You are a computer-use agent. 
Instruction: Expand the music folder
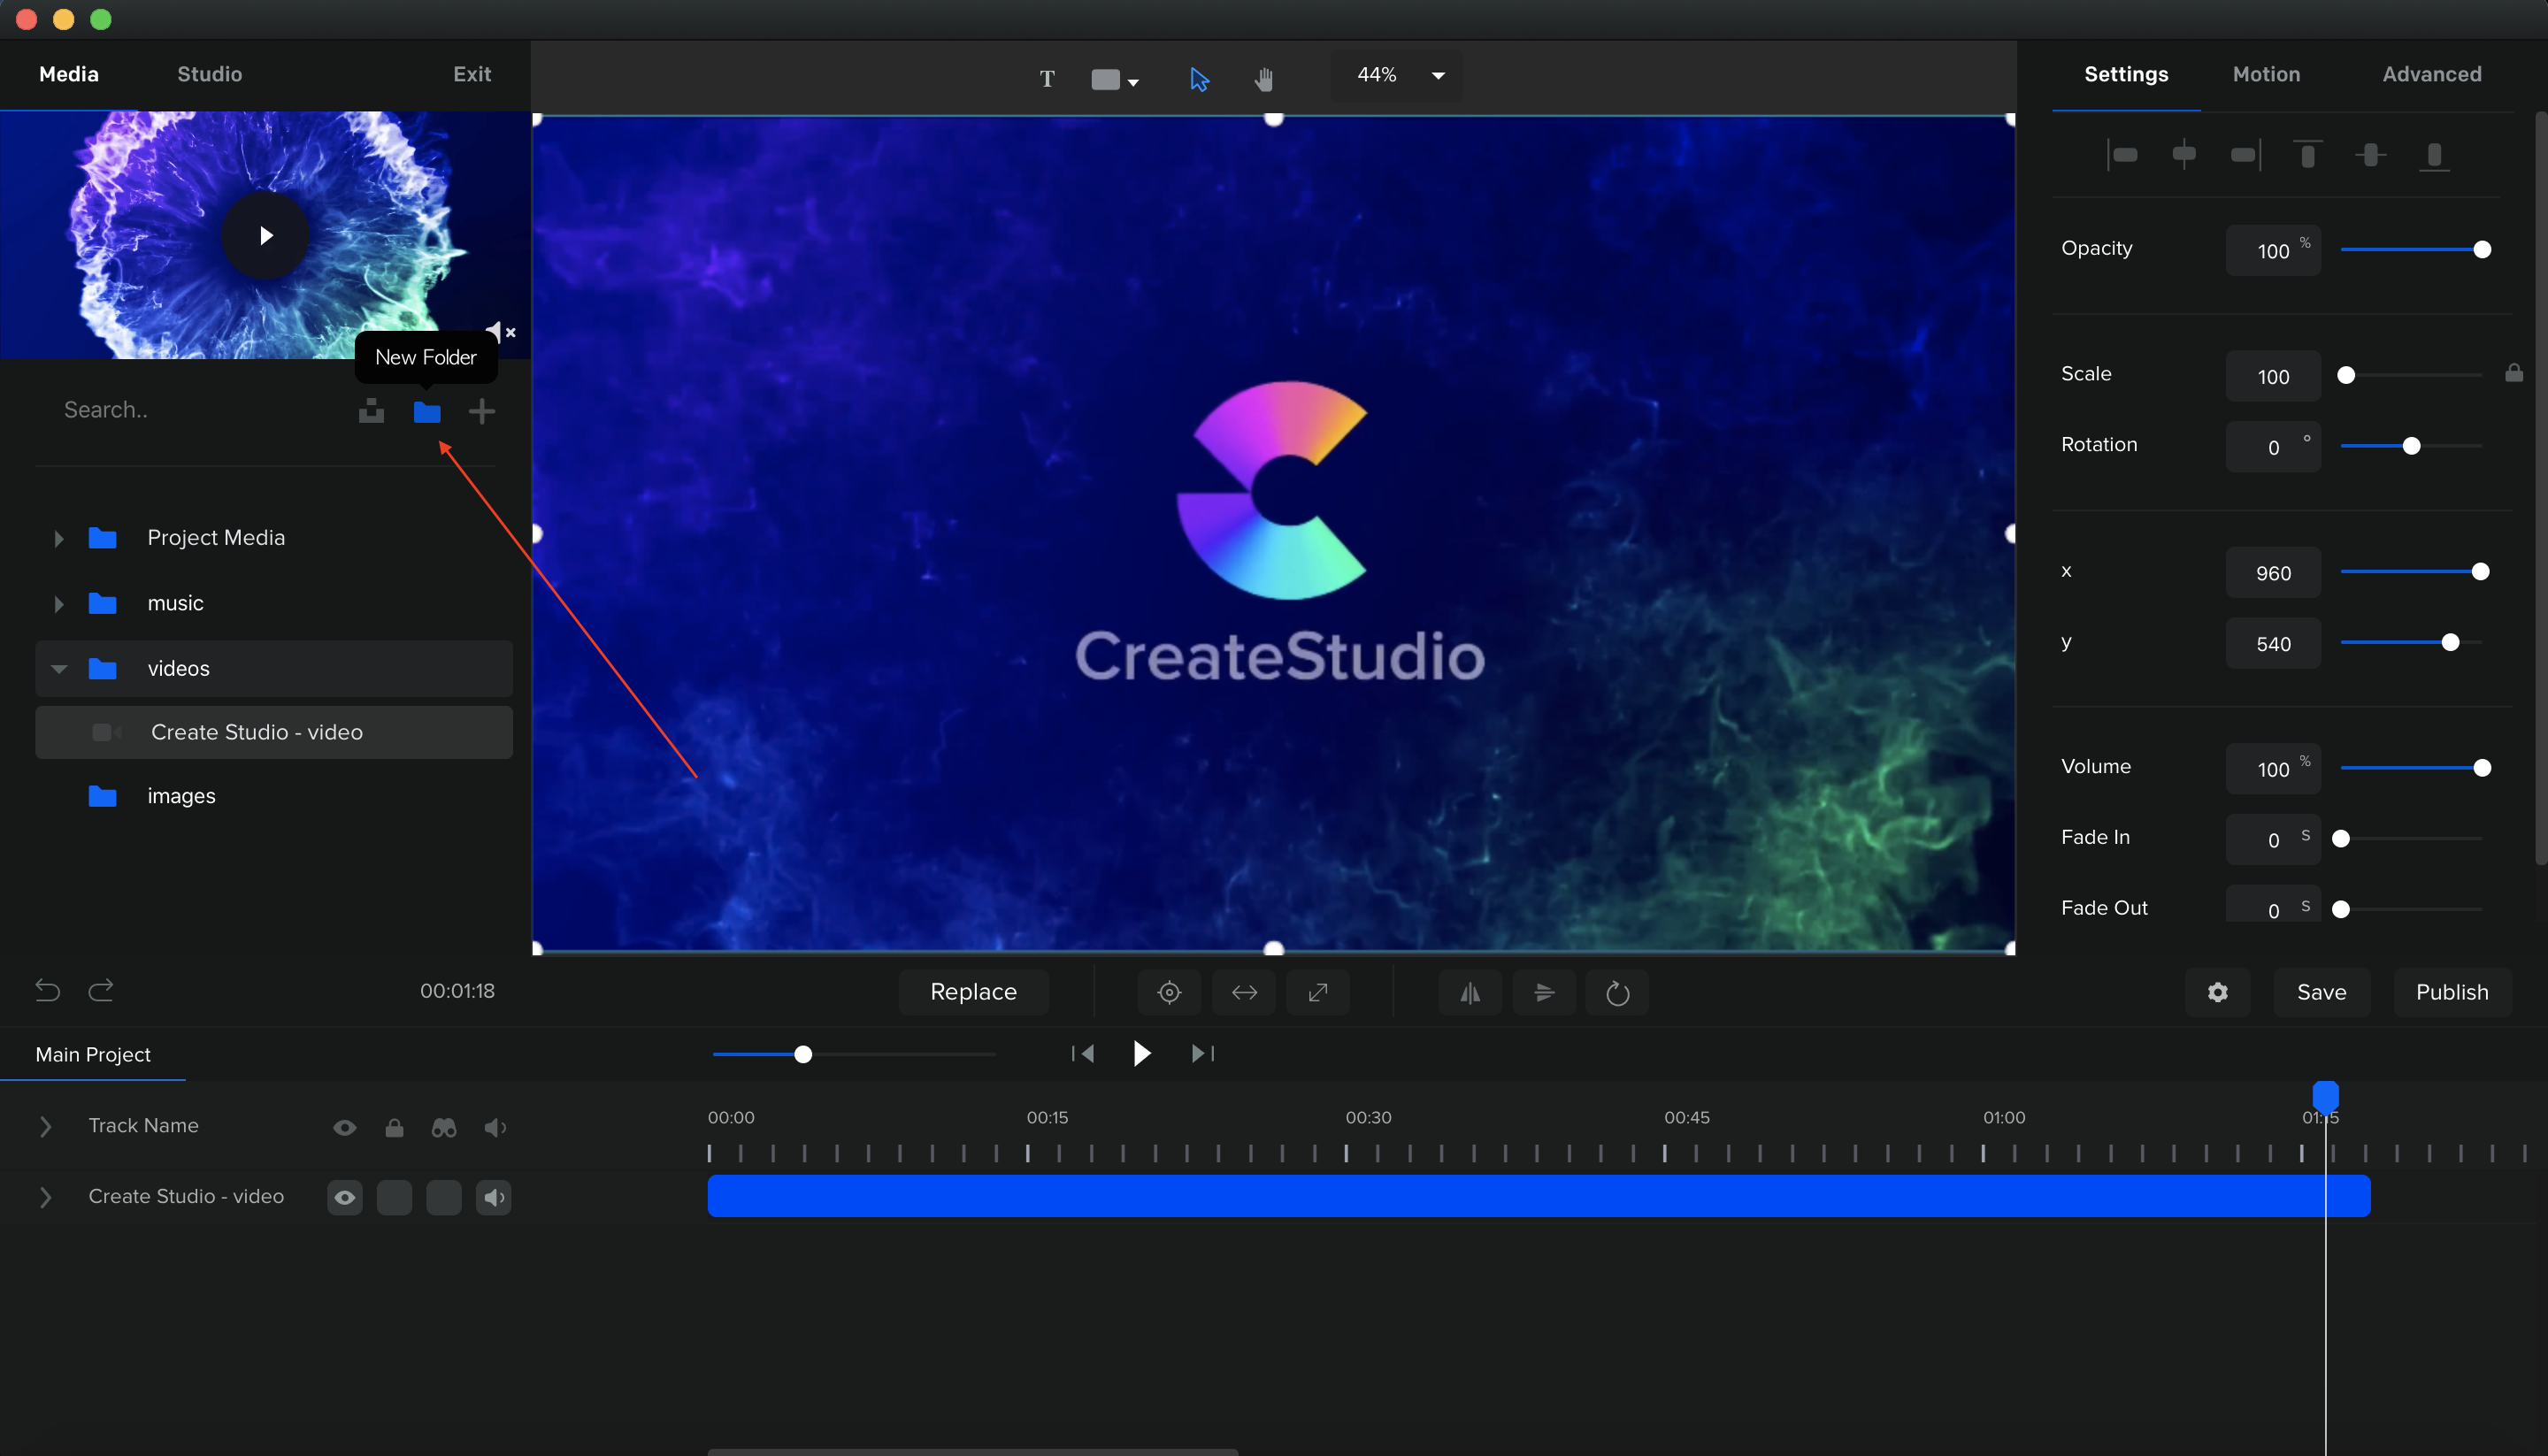coord(59,604)
